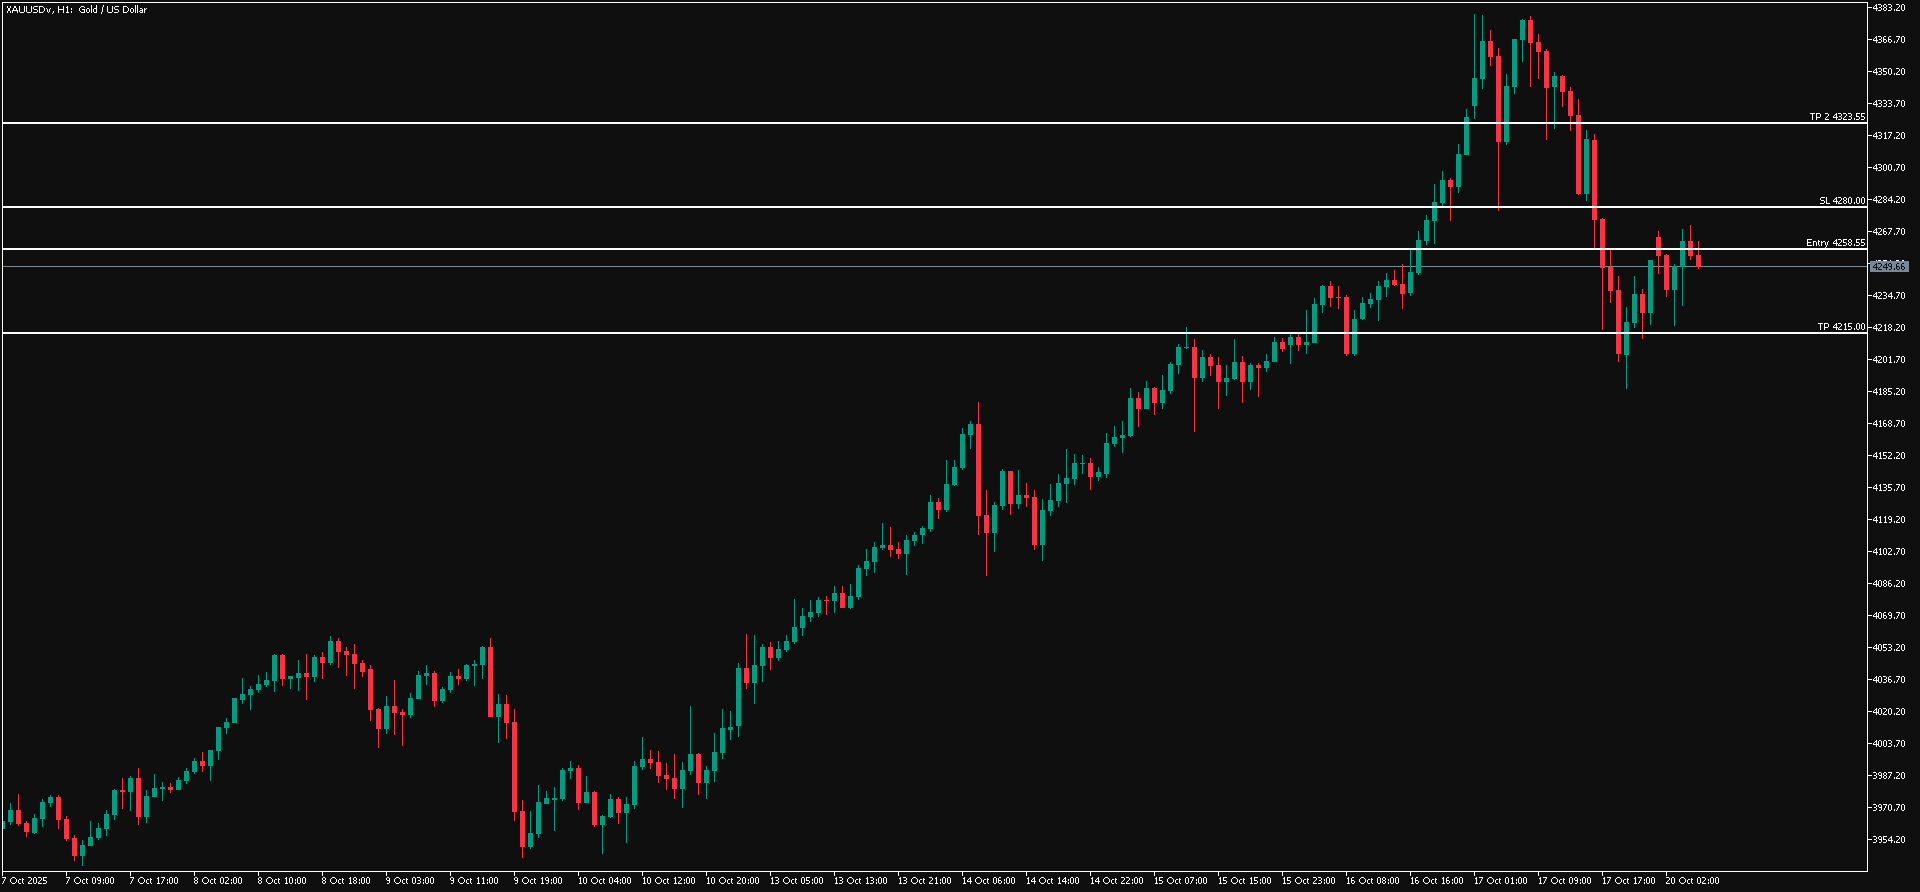The height and width of the screenshot is (892, 1920).
Task: Select the SL 4280.00 horizontal line label
Action: [x=1841, y=201]
